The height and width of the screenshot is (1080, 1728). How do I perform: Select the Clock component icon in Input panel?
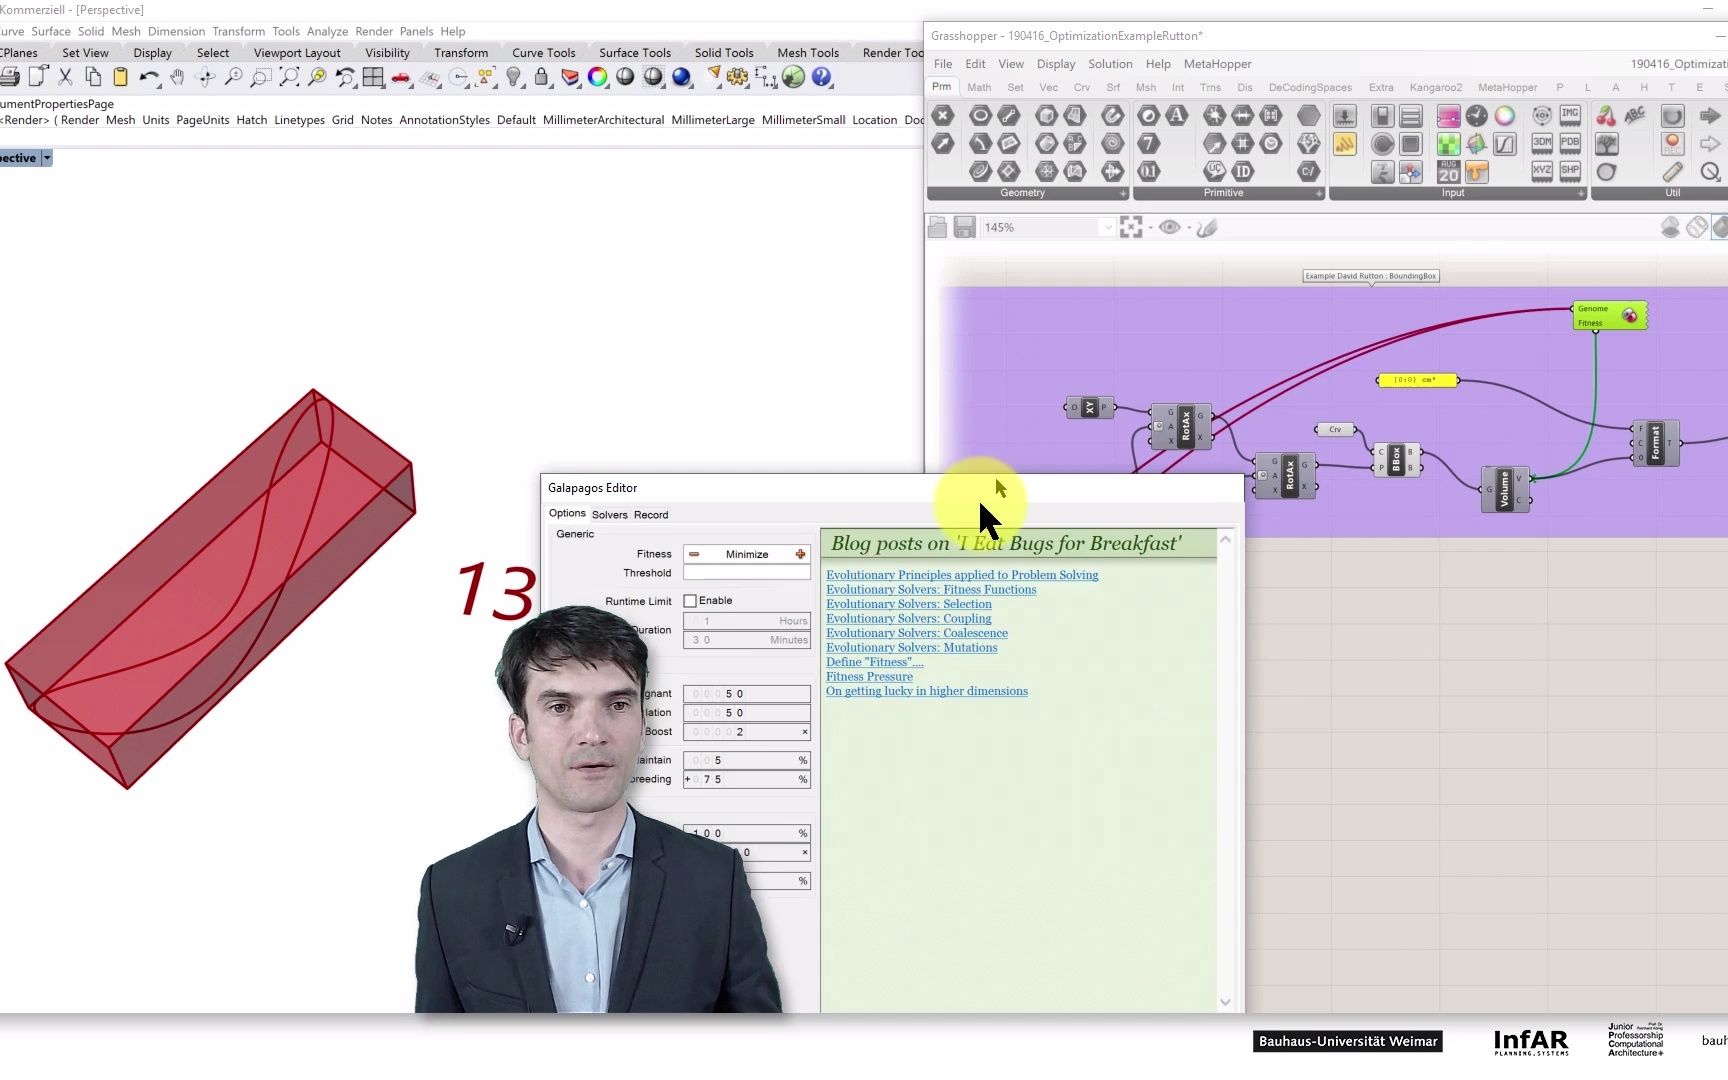(1476, 116)
